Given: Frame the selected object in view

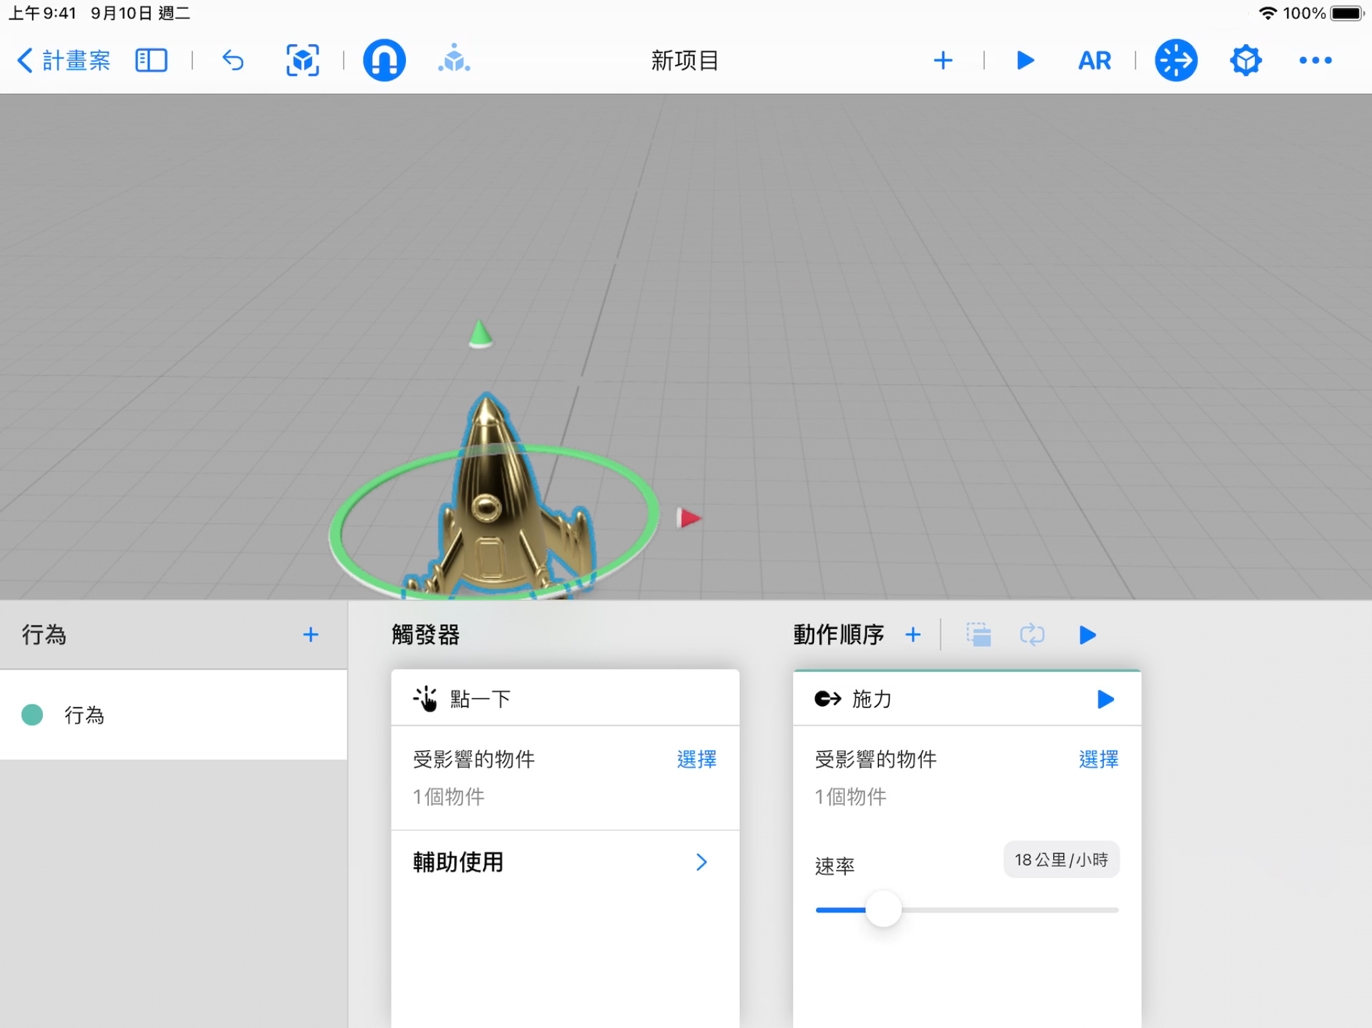Looking at the screenshot, I should click(x=302, y=60).
